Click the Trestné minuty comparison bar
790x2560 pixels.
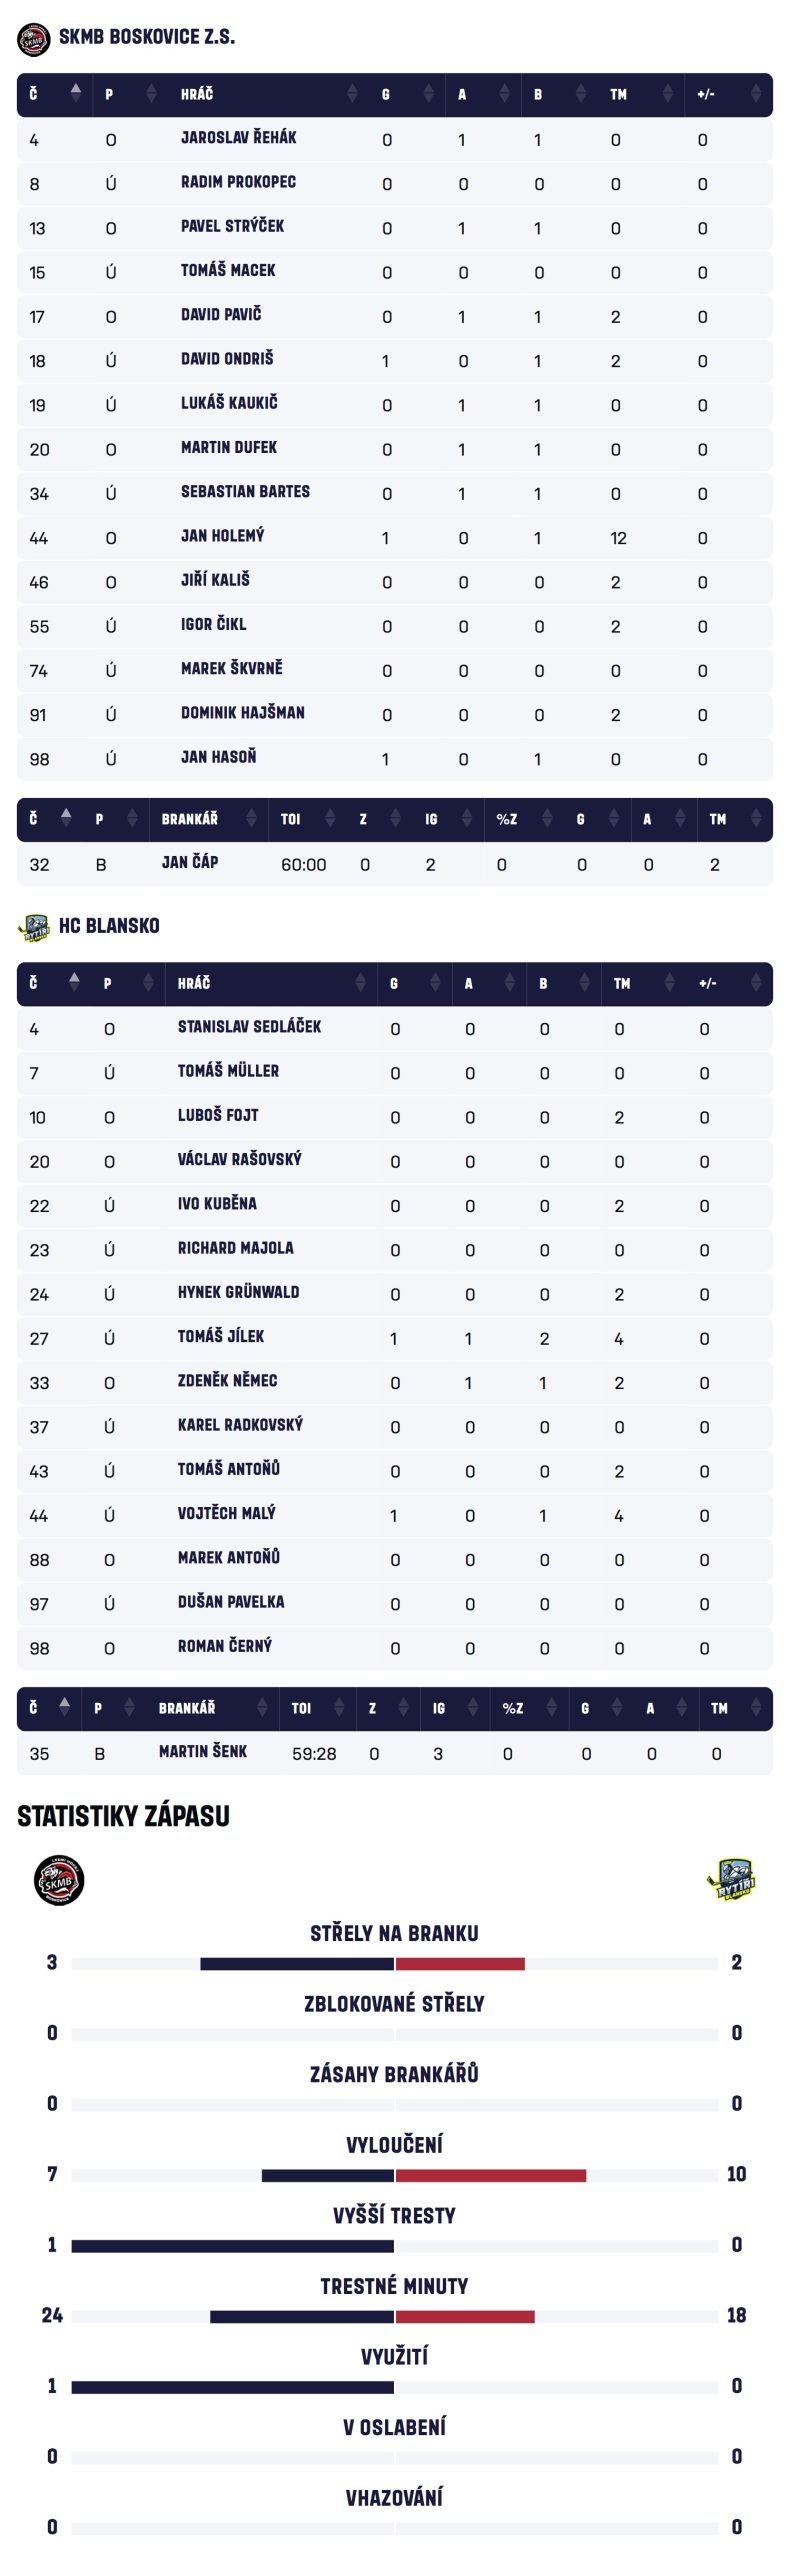tap(394, 2316)
